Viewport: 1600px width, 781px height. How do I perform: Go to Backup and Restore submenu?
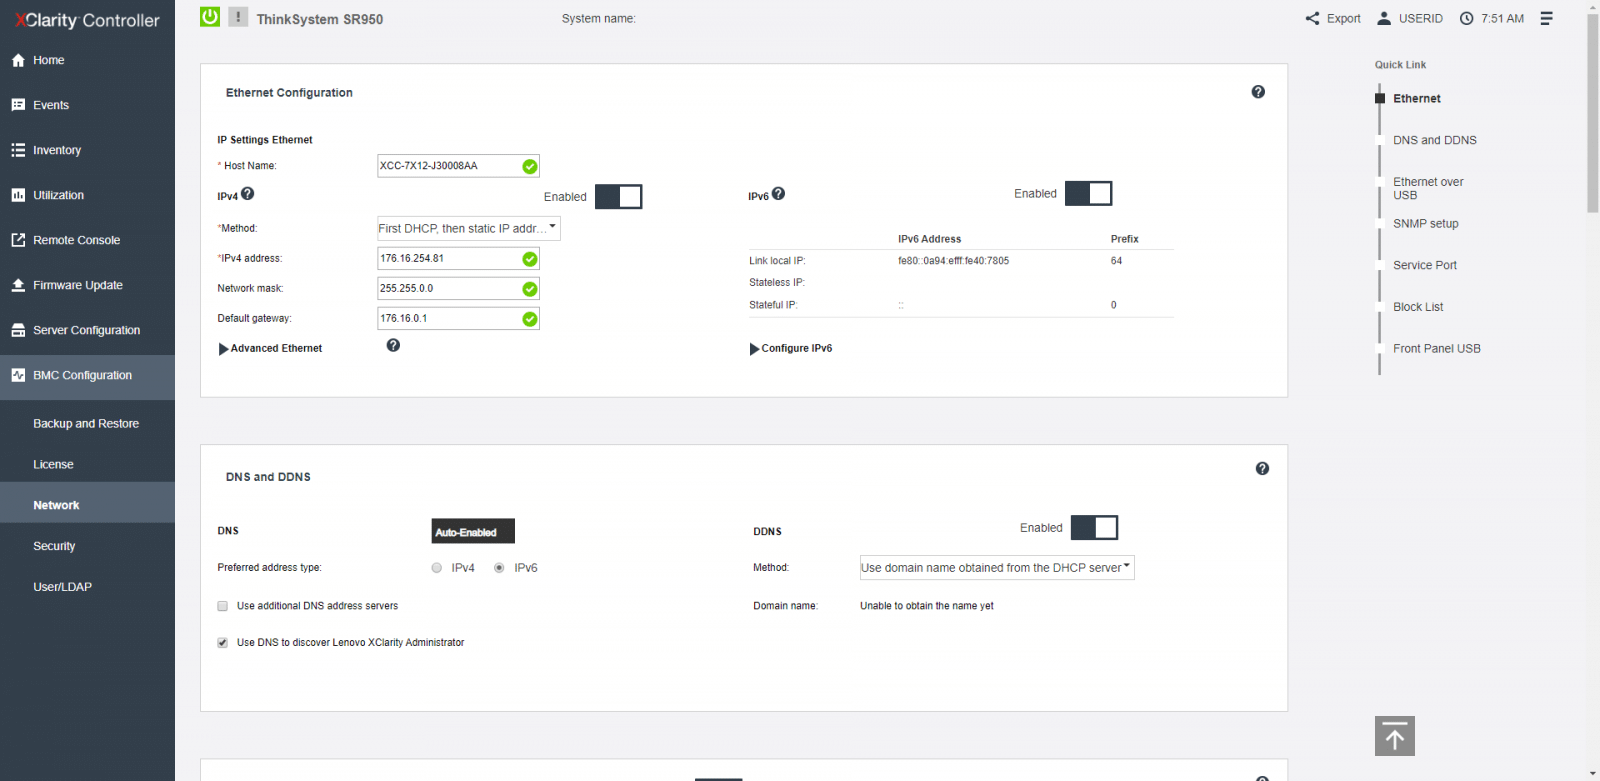point(87,424)
